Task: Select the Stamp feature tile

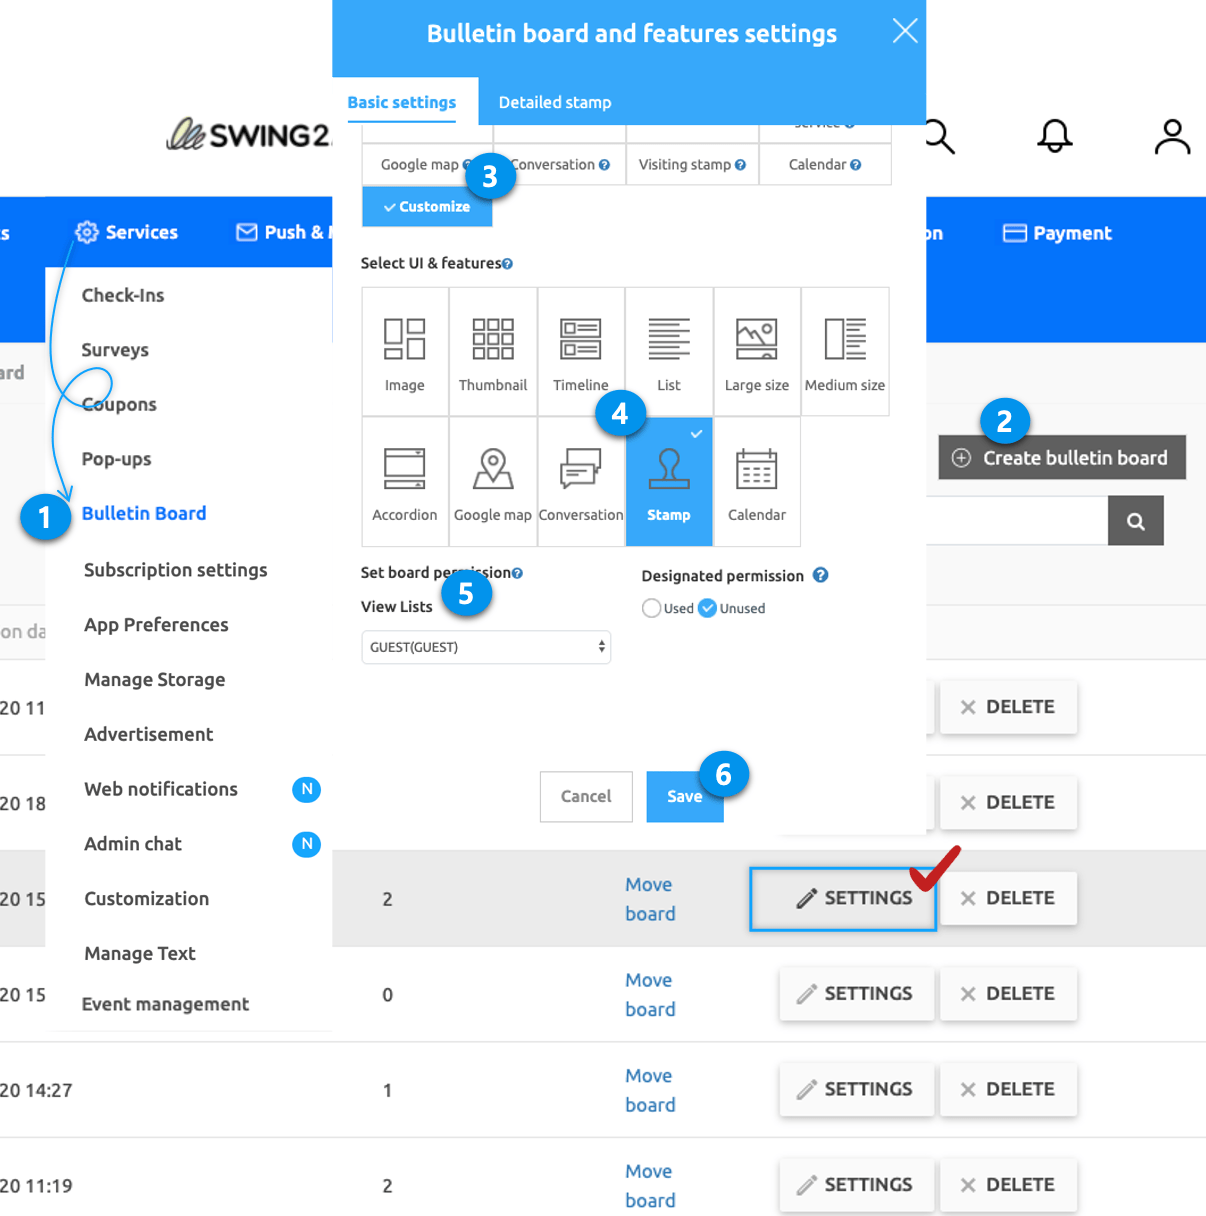Action: point(669,481)
